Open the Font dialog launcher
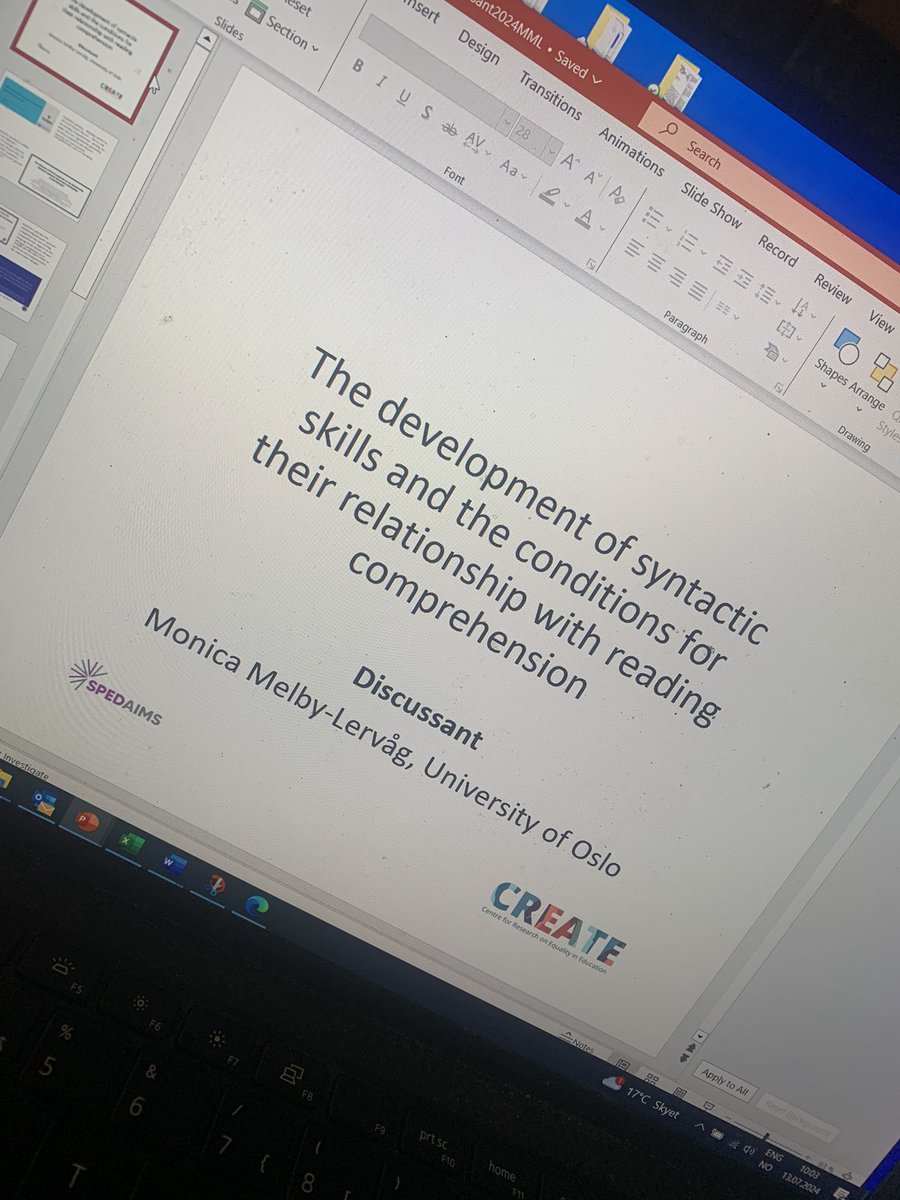Viewport: 900px width, 1200px height. tap(592, 264)
